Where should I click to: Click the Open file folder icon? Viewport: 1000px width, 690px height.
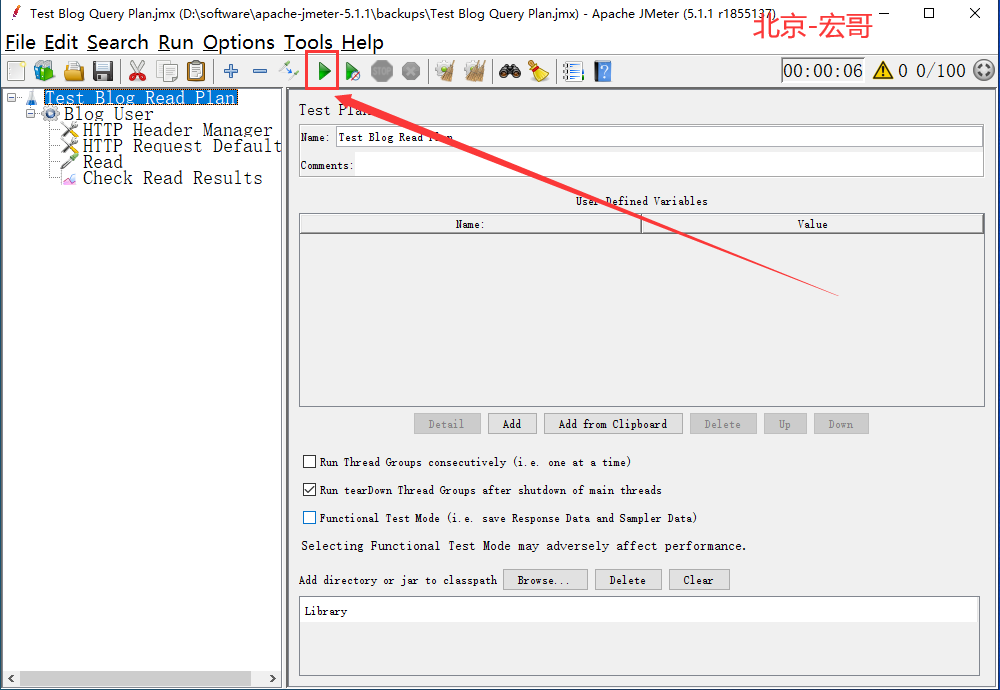(73, 71)
